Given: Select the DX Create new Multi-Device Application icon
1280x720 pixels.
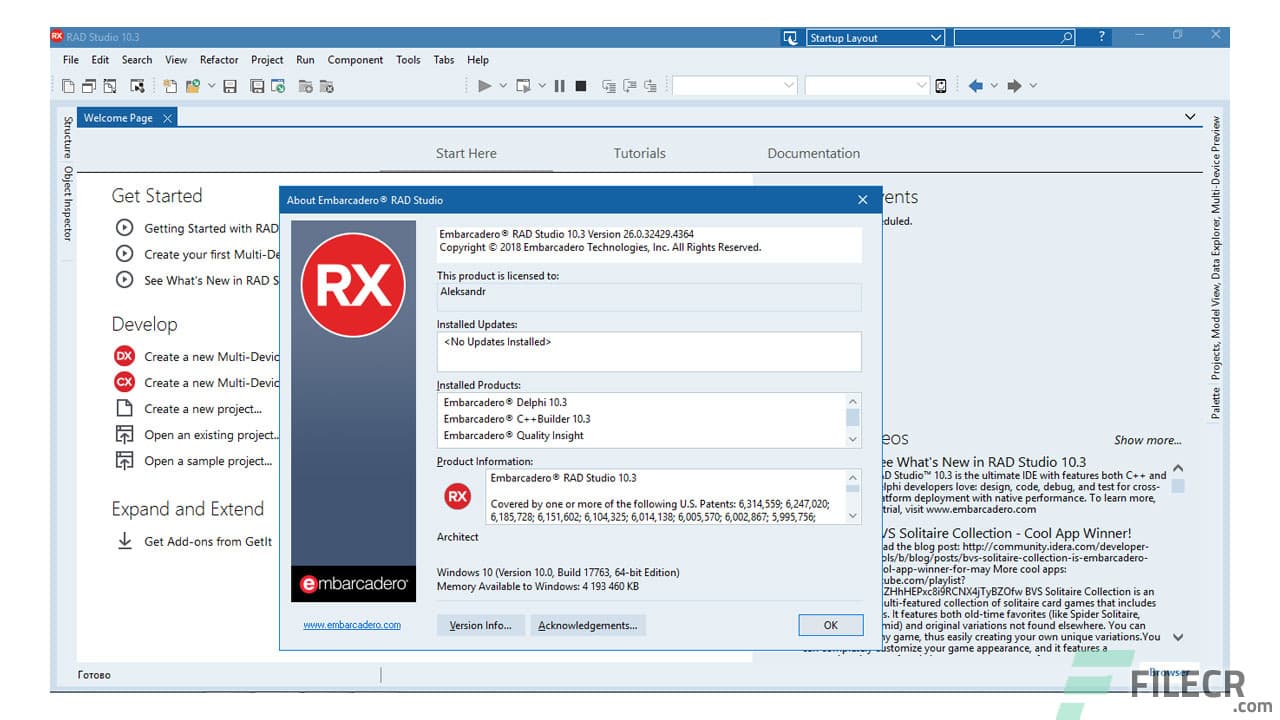Looking at the screenshot, I should (124, 356).
